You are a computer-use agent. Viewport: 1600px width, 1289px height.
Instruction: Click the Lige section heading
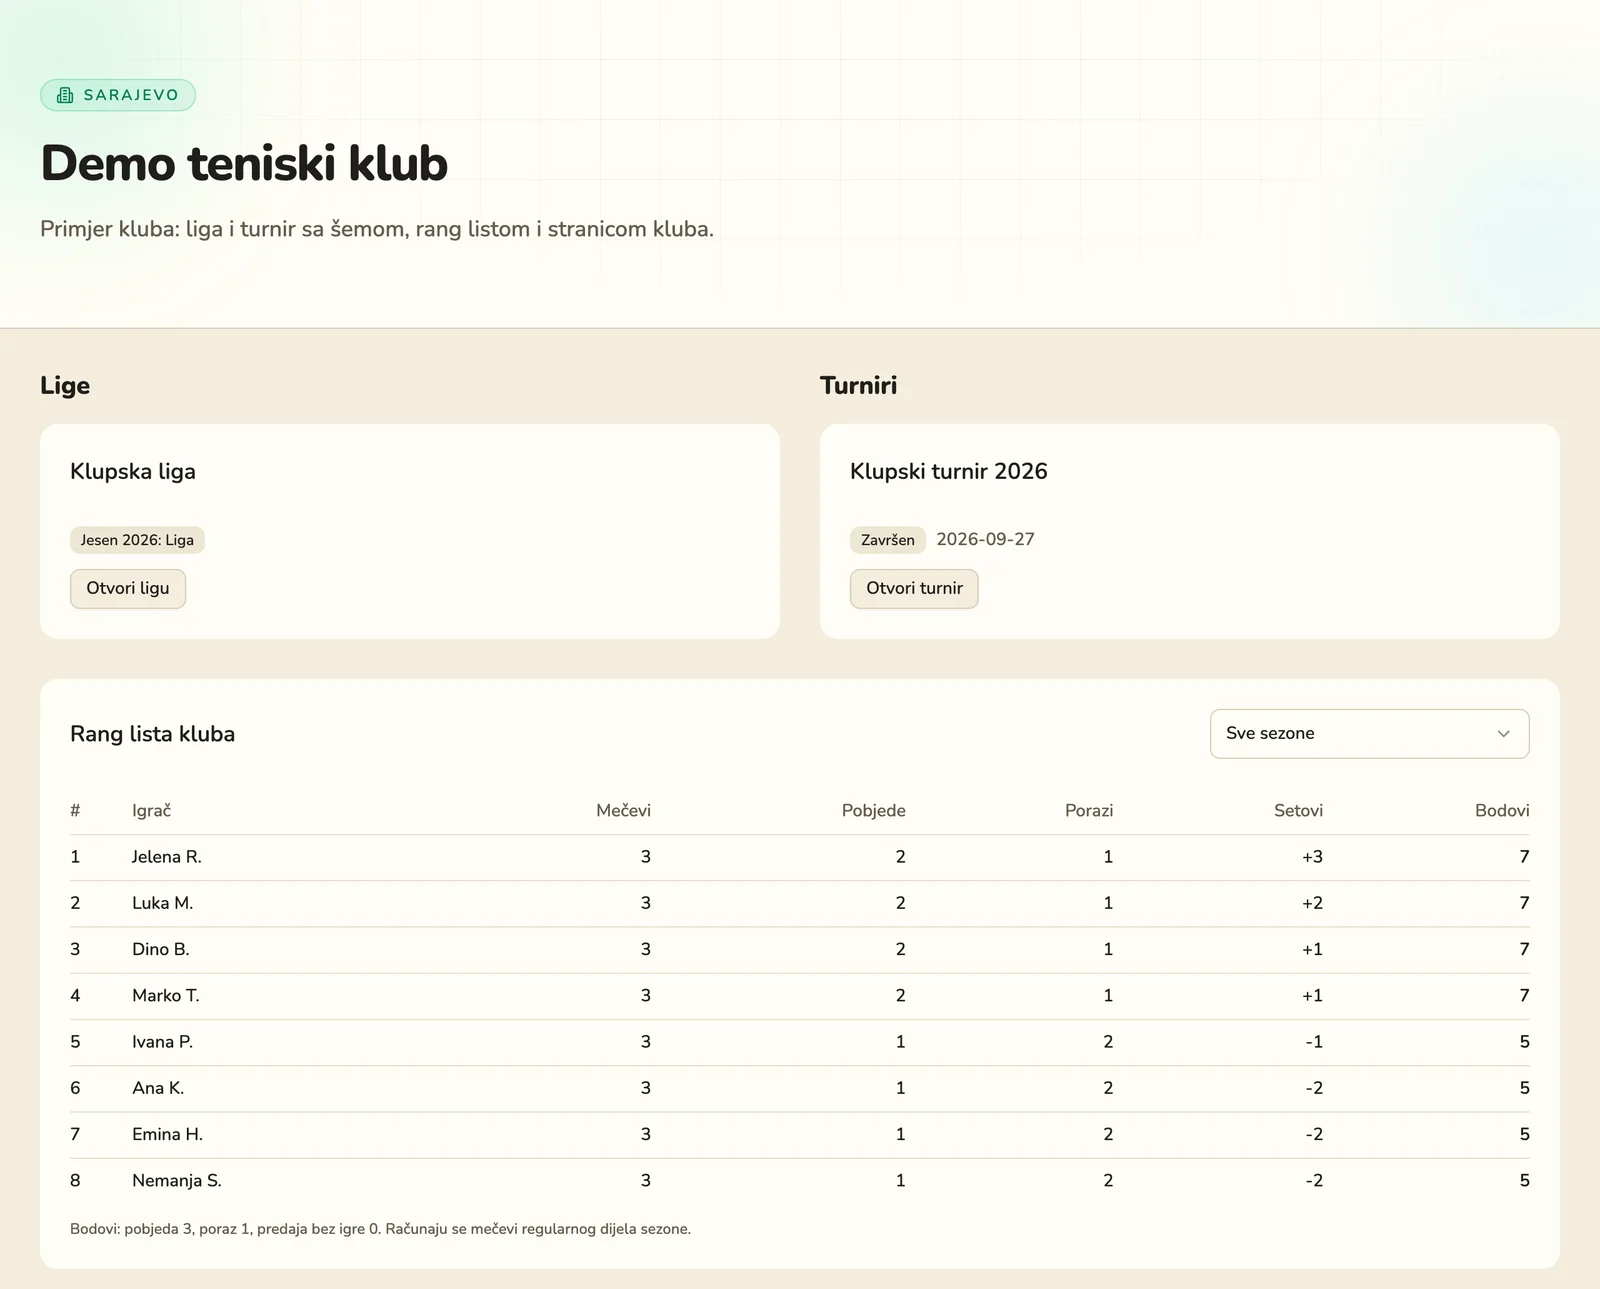pos(65,385)
